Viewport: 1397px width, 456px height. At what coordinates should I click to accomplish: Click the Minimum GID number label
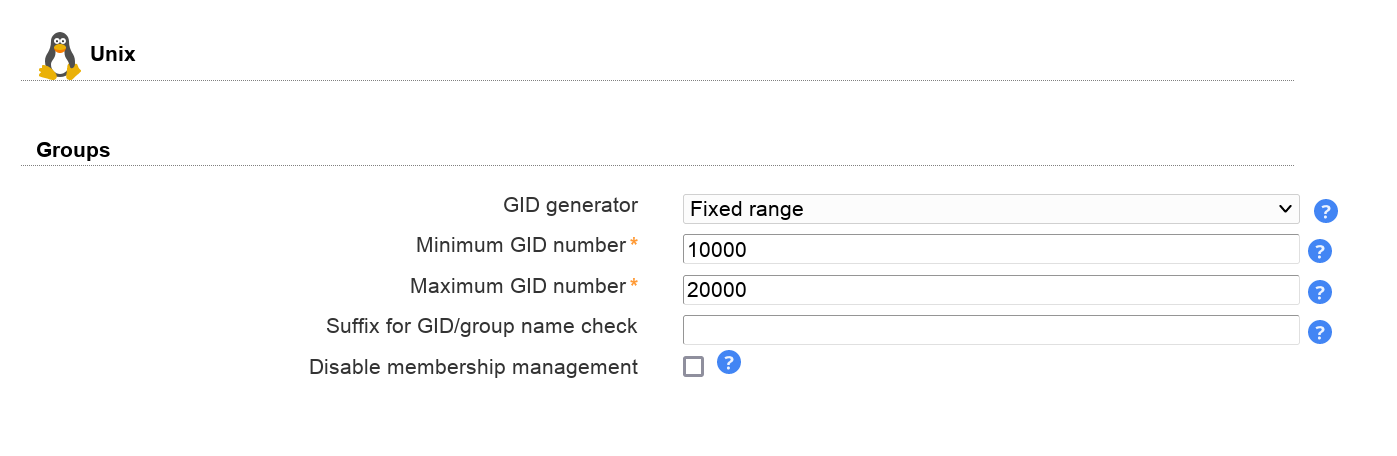point(520,245)
